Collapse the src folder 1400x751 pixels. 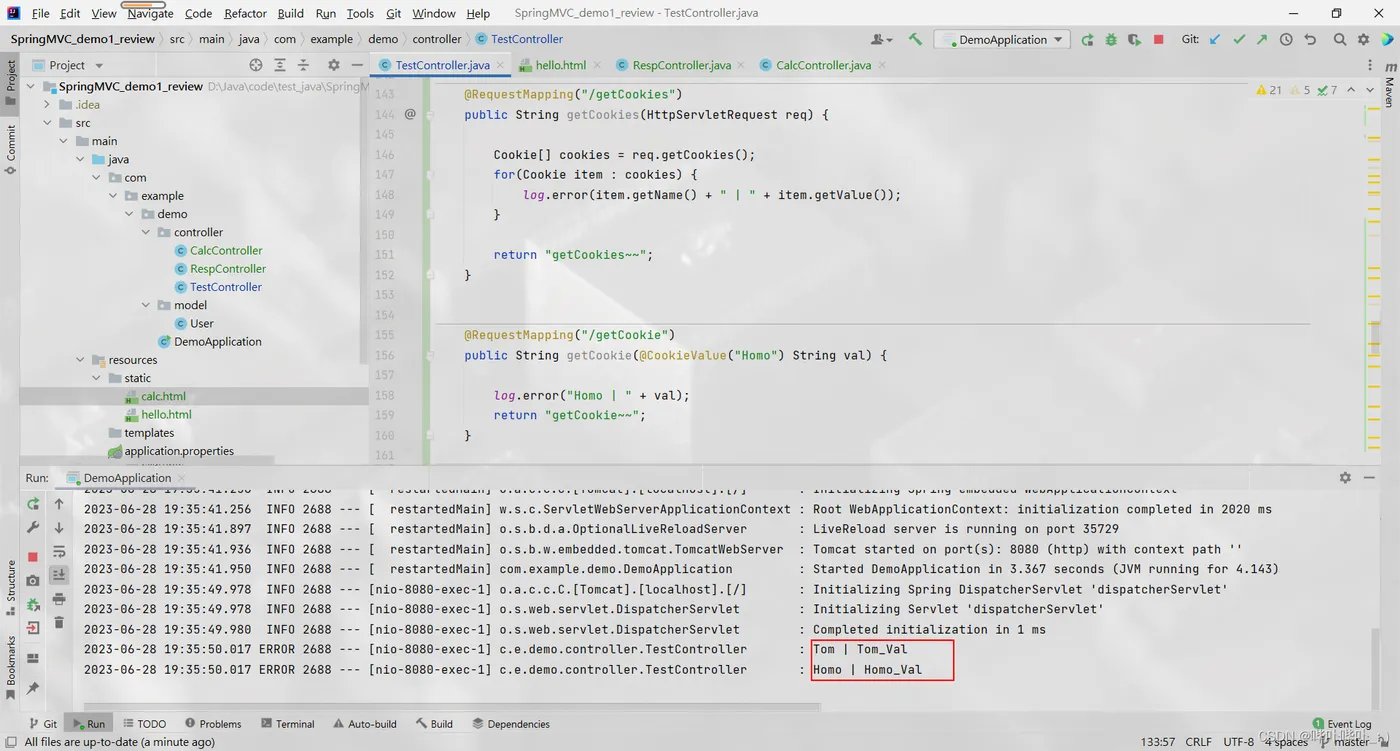tap(48, 123)
